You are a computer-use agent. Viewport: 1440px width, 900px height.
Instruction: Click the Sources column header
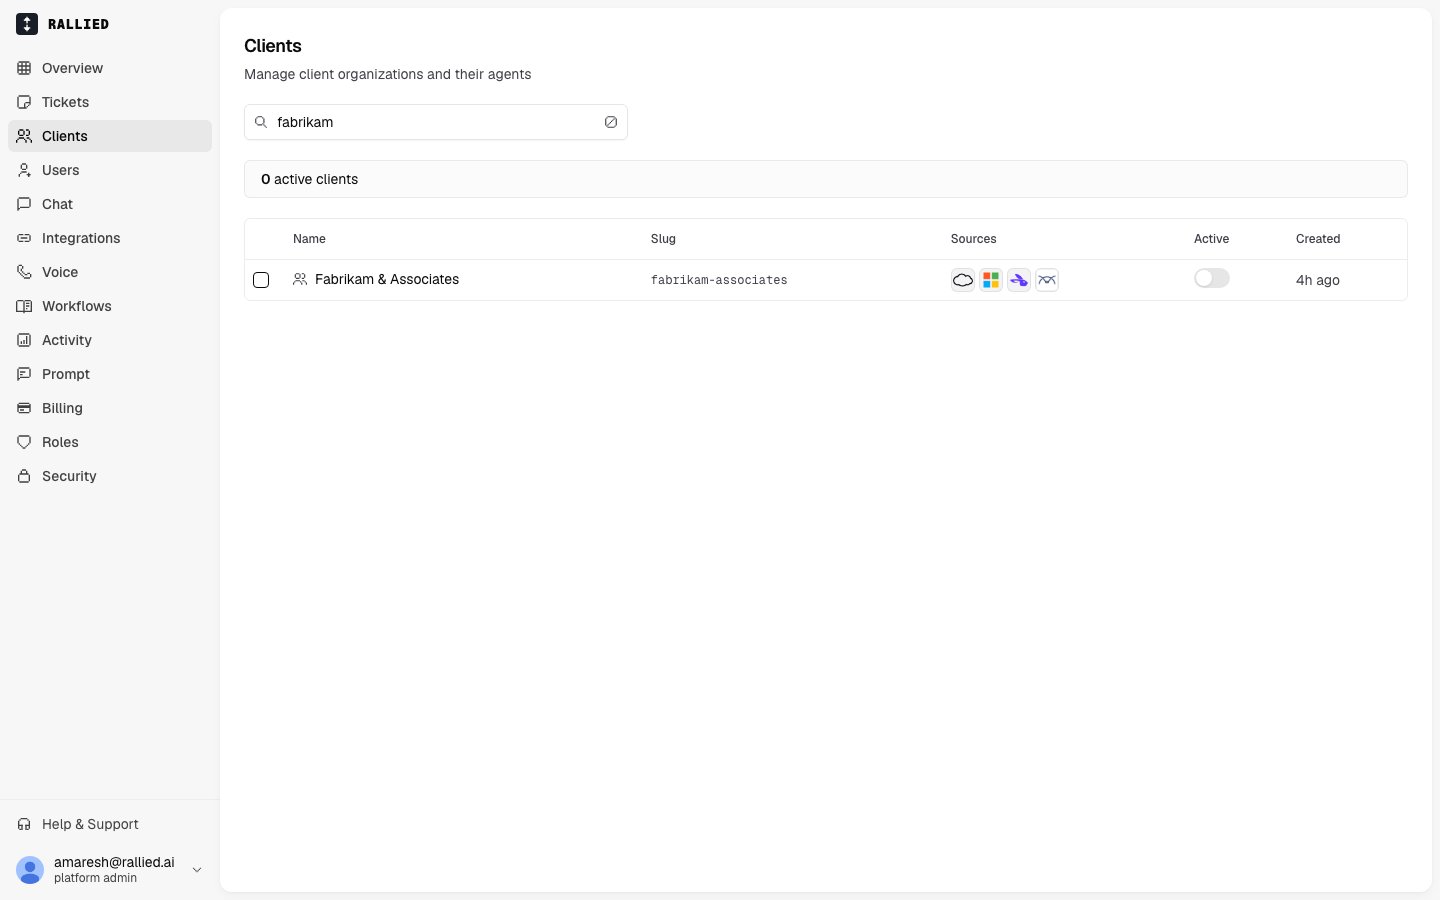[973, 239]
